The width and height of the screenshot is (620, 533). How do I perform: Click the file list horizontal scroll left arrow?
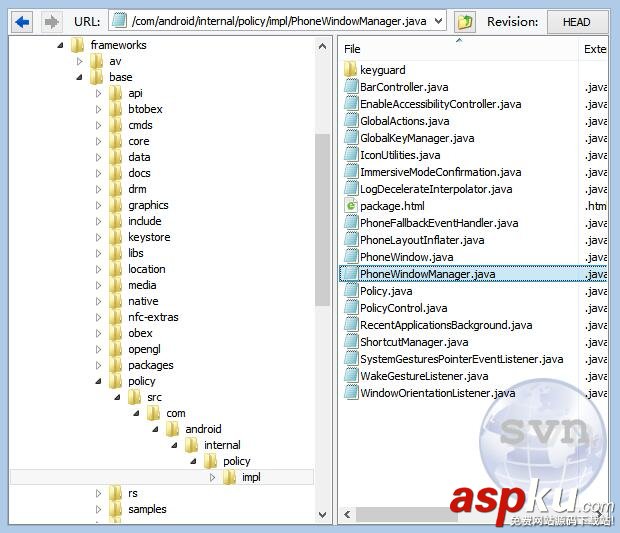click(x=347, y=514)
